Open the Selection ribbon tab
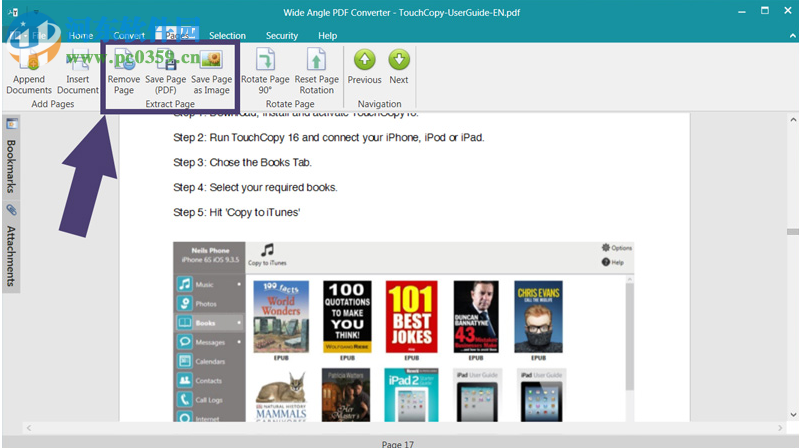Viewport: 799px width, 448px height. pos(227,36)
